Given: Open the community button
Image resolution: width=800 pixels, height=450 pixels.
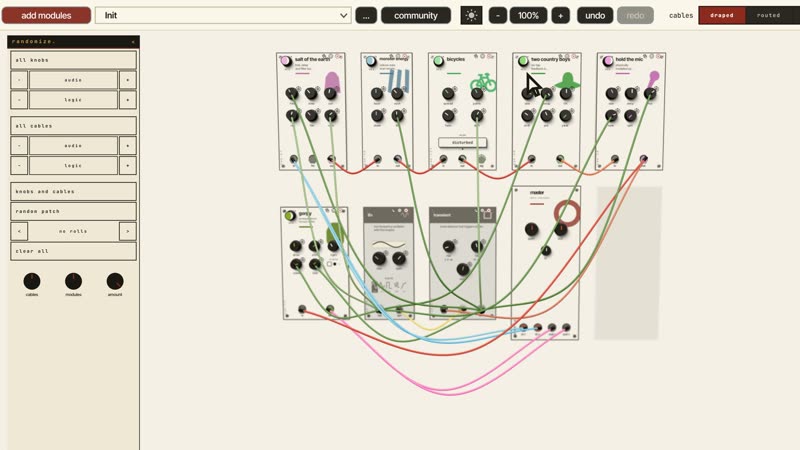Looking at the screenshot, I should pos(416,15).
